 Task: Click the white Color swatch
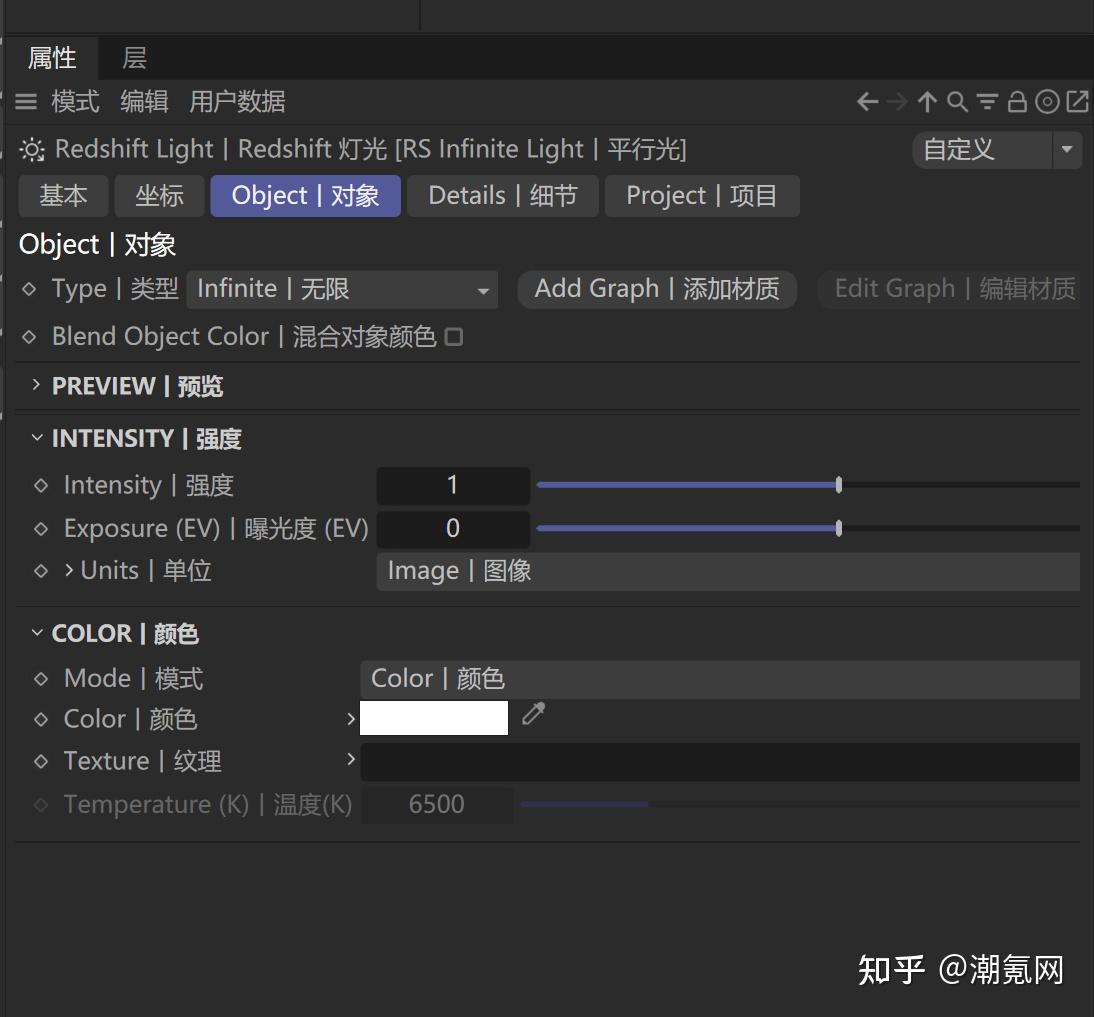(433, 717)
